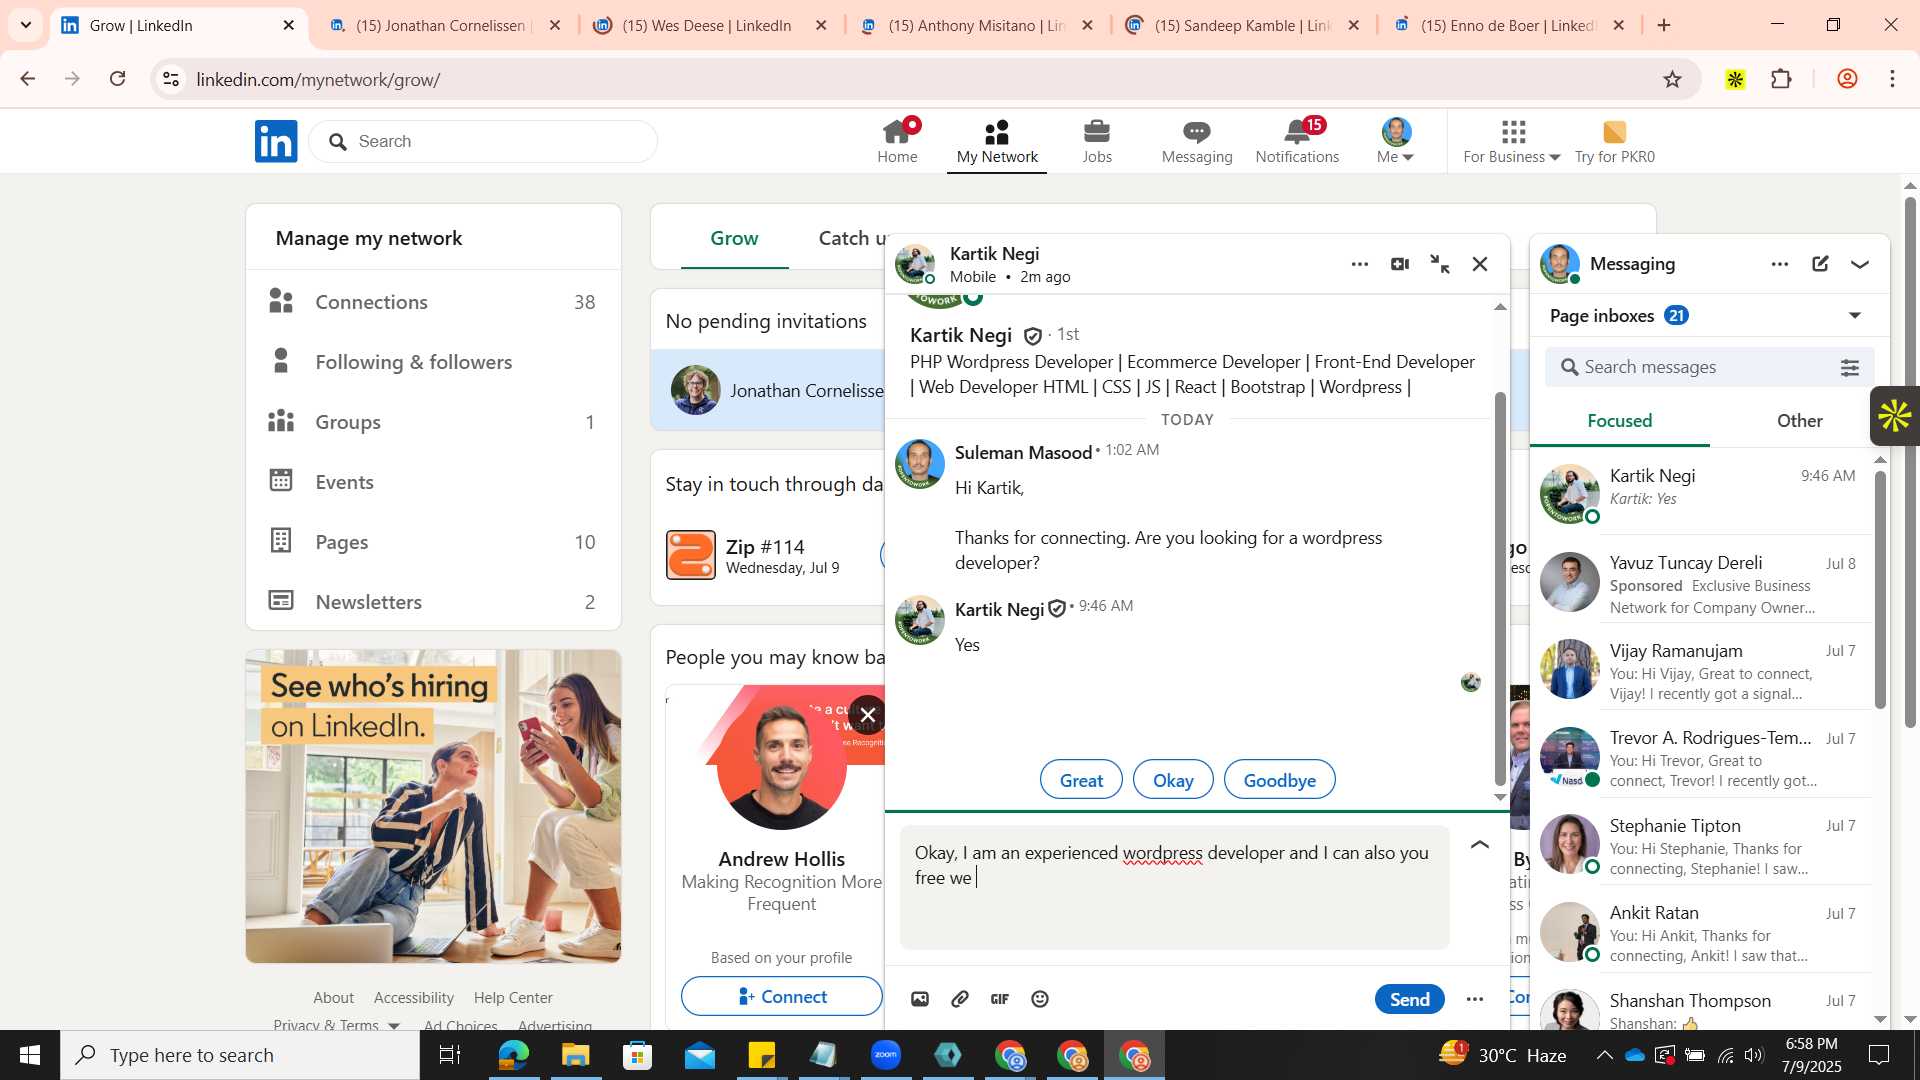Image resolution: width=1920 pixels, height=1080 pixels.
Task: Switch to Anthony Misitano browser tab
Action: click(976, 25)
